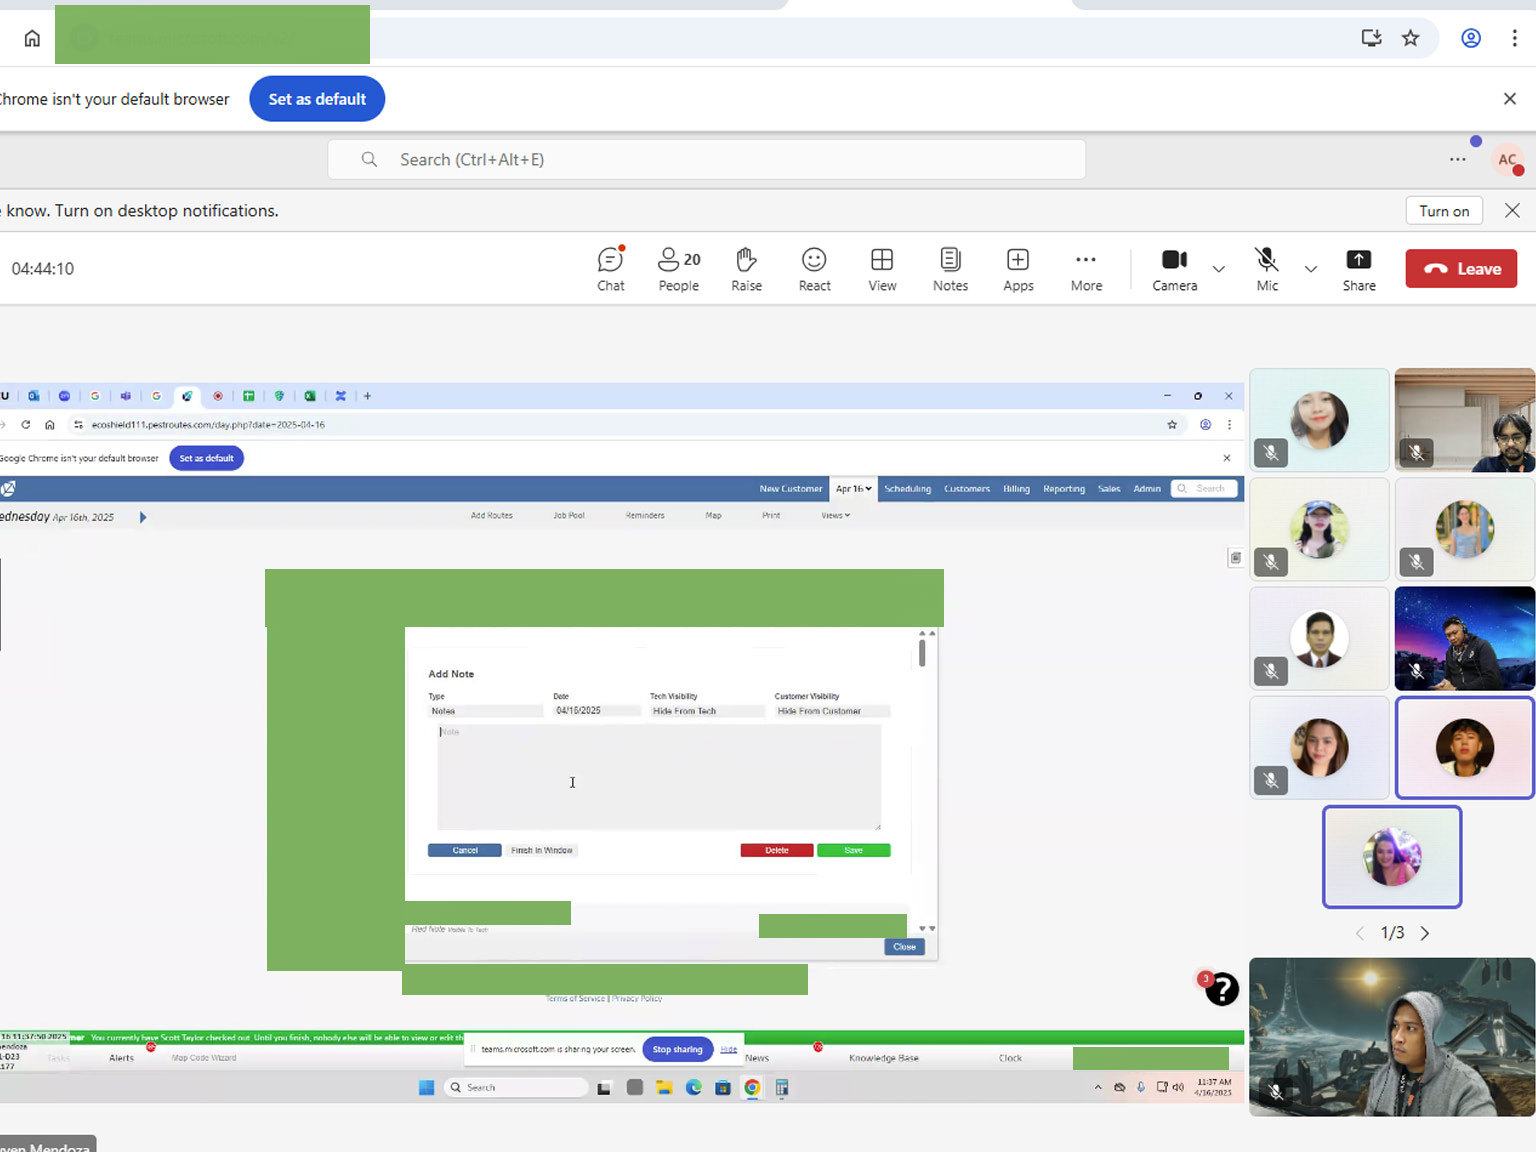This screenshot has width=1536, height=1152.
Task: Turn on desktop notifications
Action: coord(1444,211)
